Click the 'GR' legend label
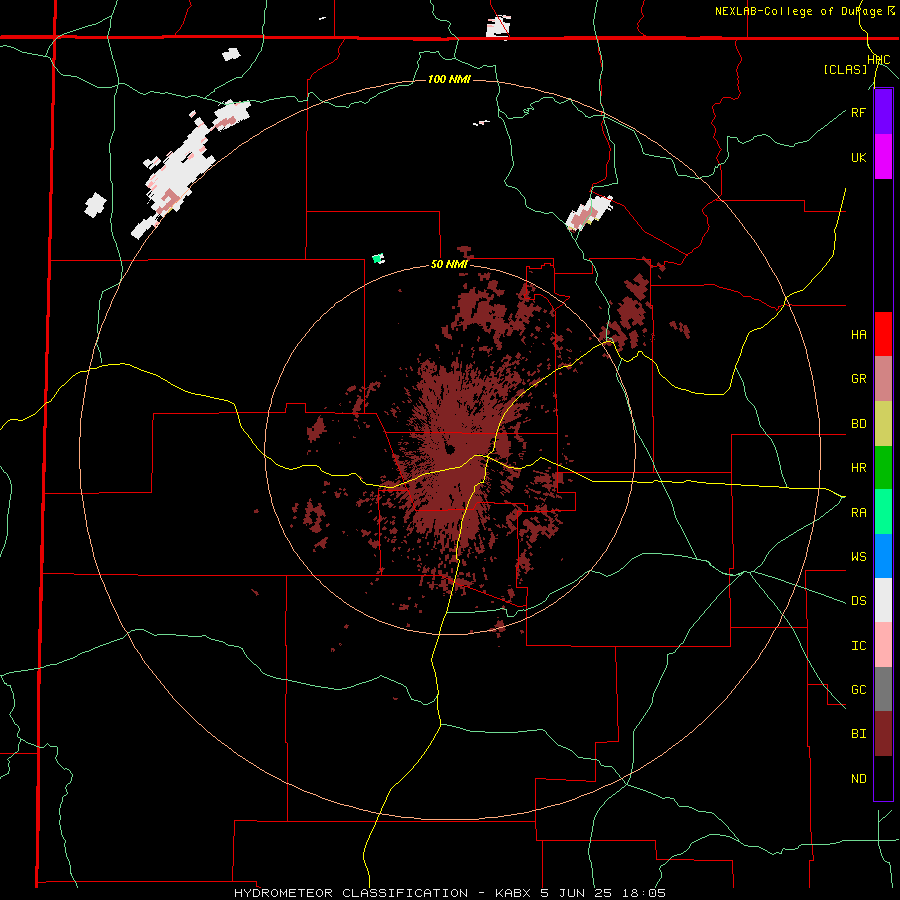The height and width of the screenshot is (900, 900). tap(858, 379)
